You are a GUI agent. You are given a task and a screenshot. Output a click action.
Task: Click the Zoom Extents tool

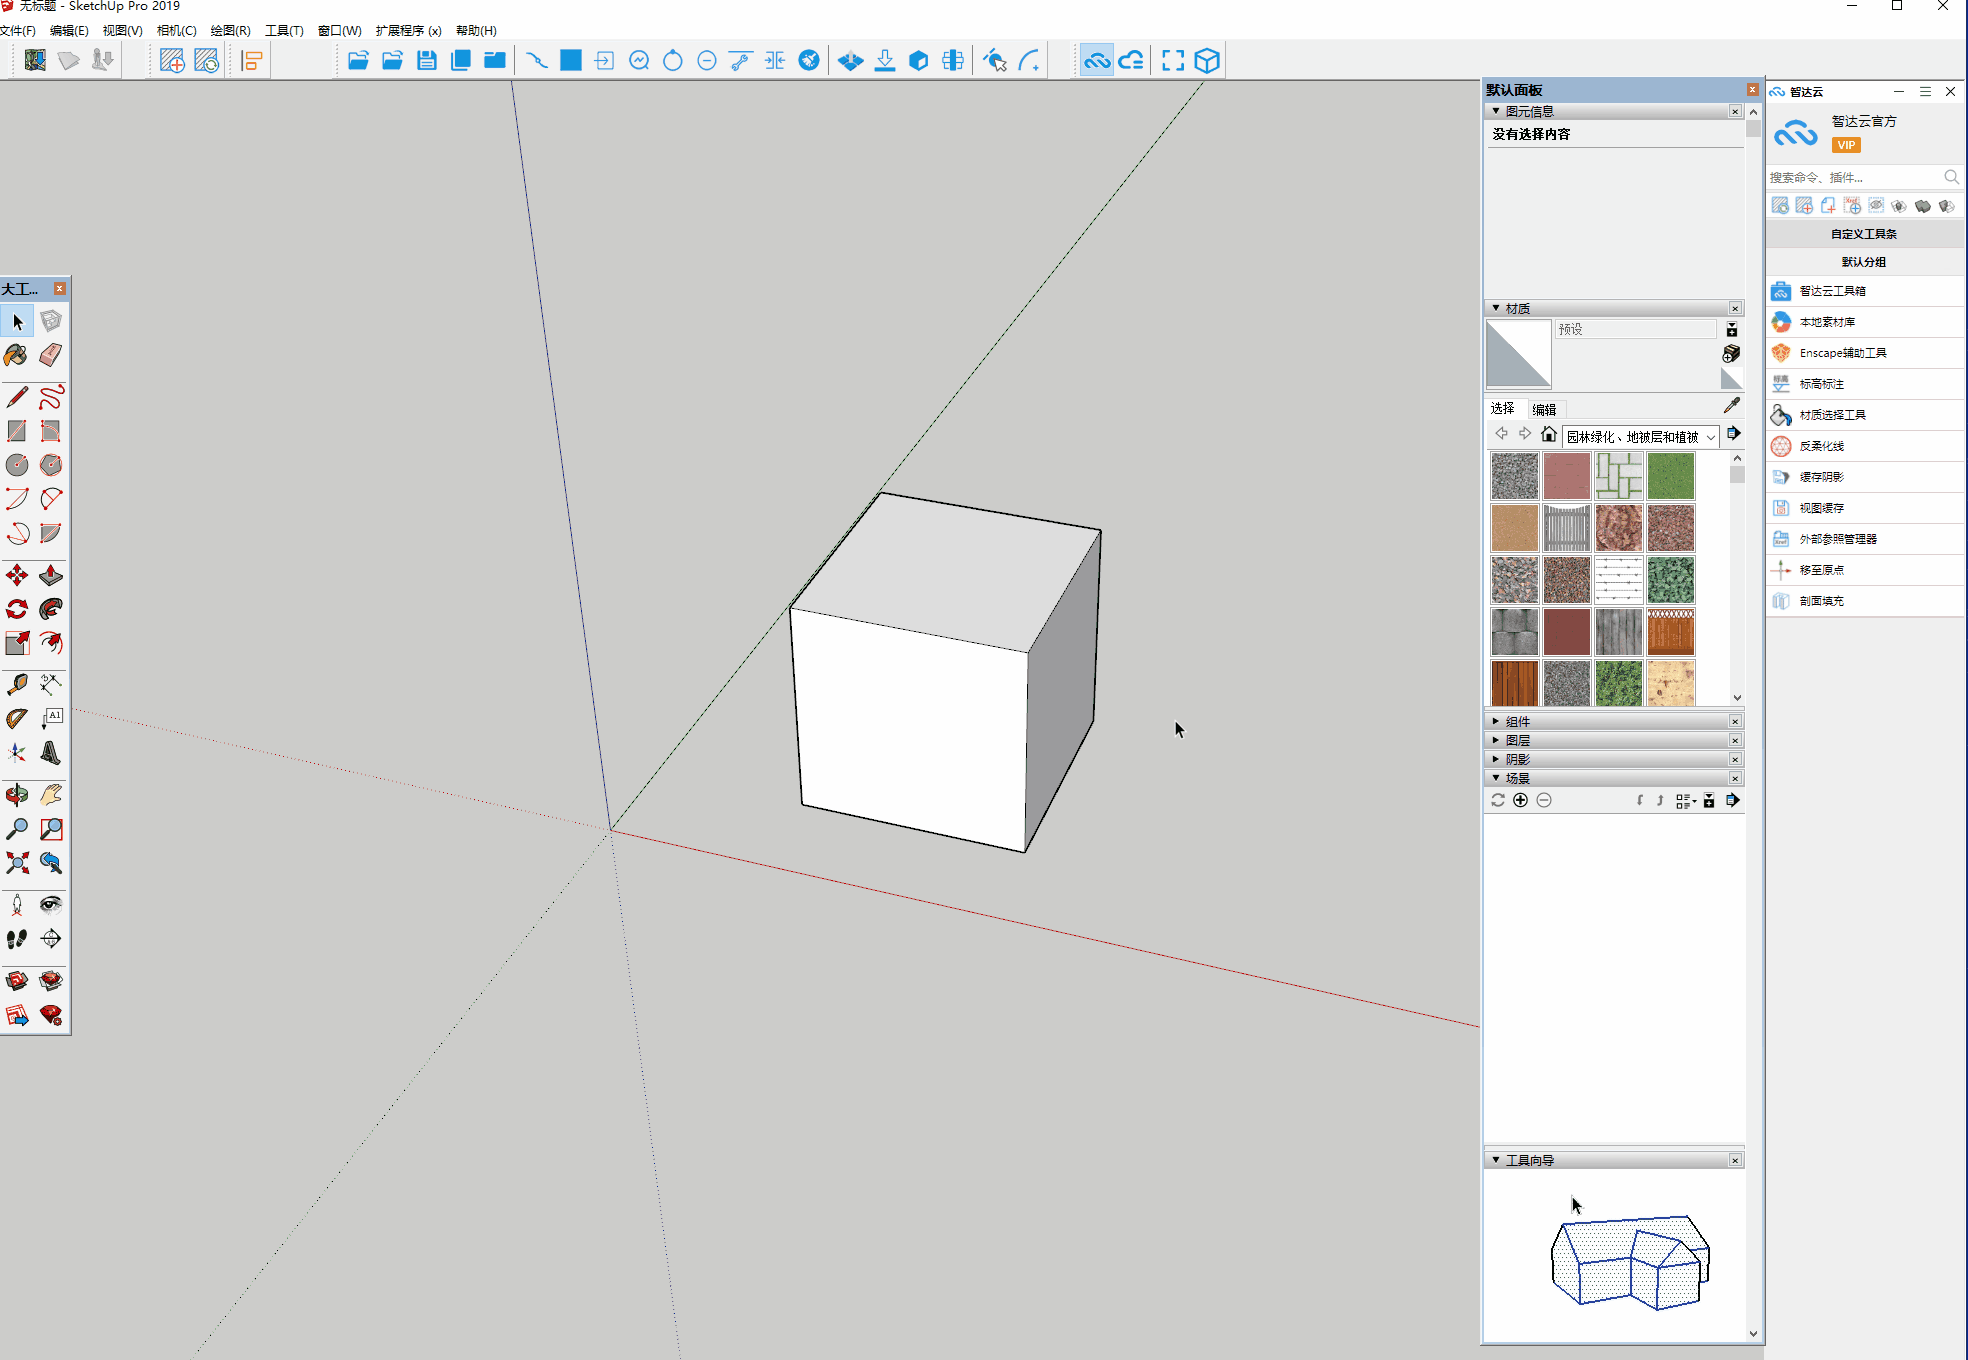coord(17,862)
